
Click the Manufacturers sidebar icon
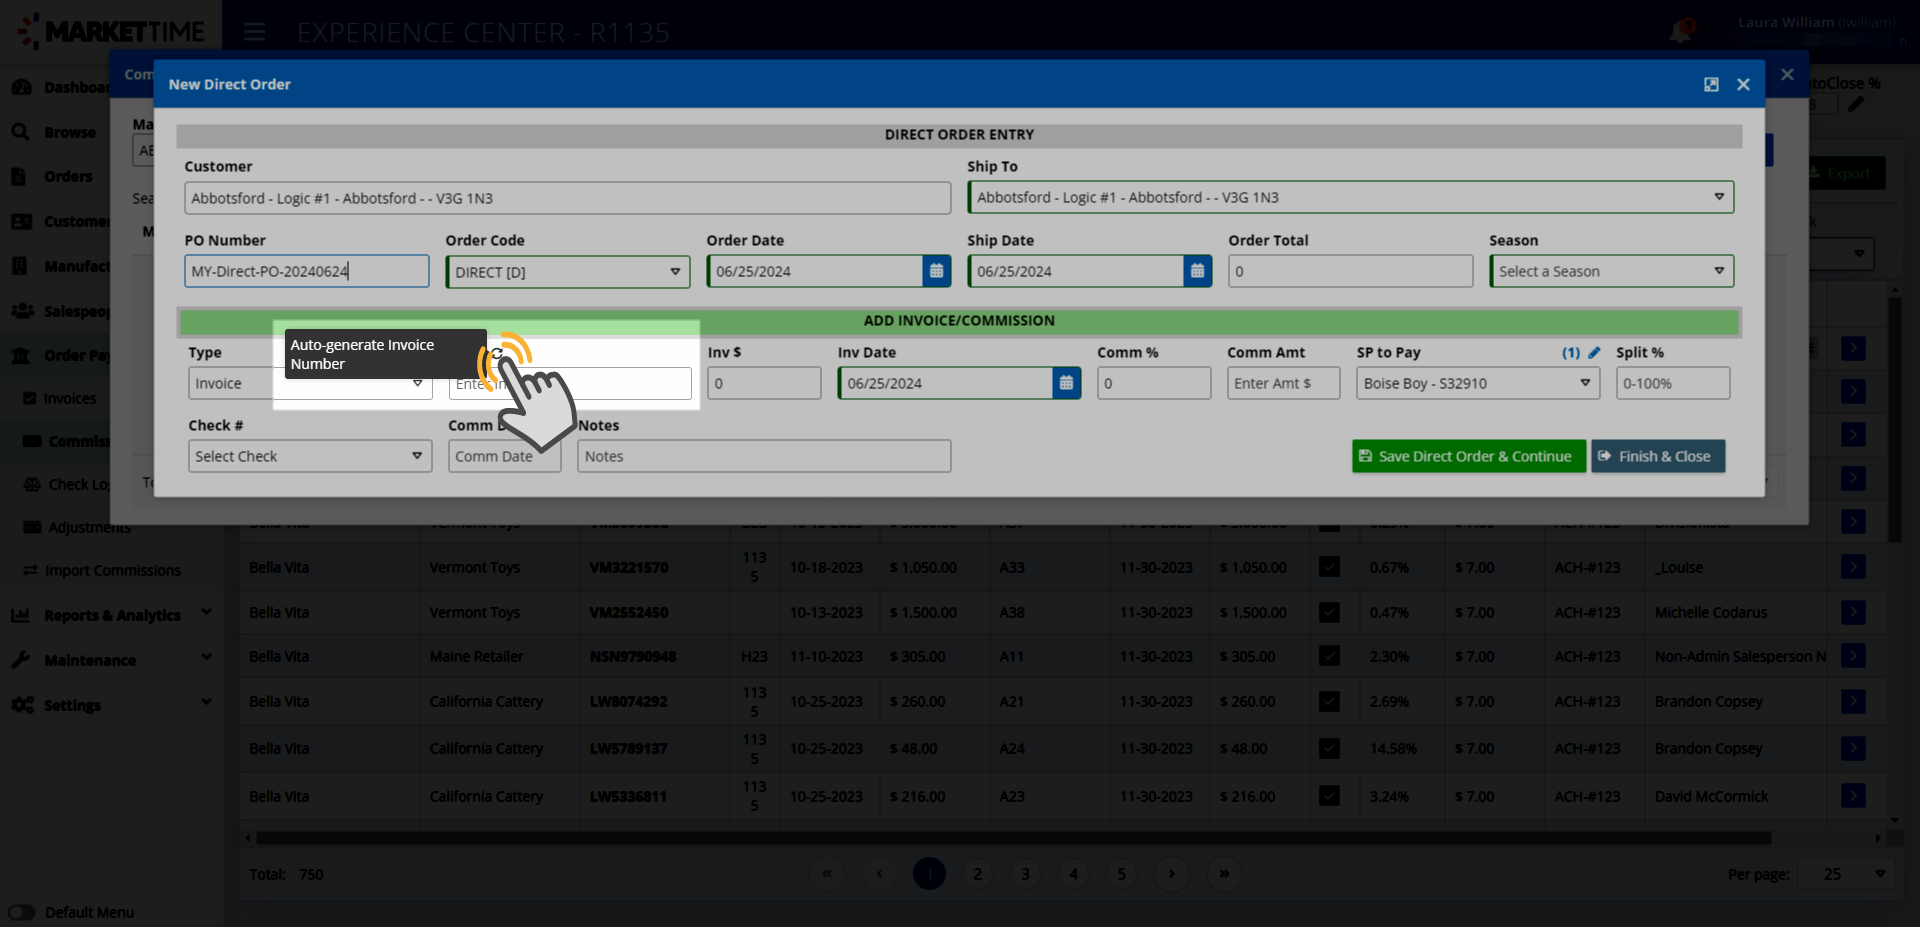[x=19, y=266]
